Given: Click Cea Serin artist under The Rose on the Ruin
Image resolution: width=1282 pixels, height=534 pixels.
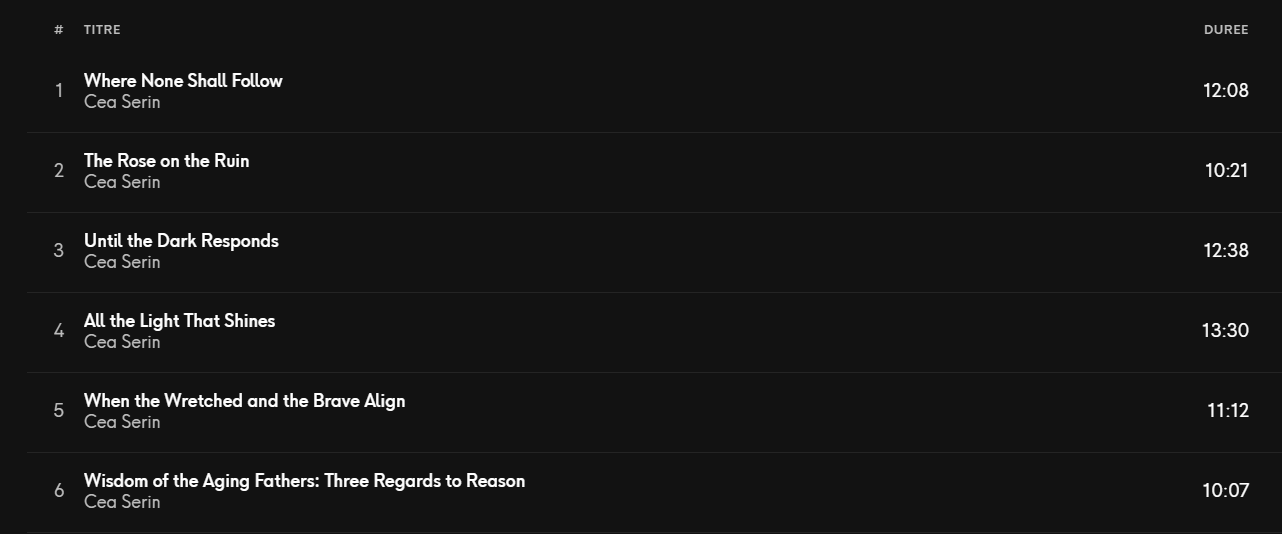Looking at the screenshot, I should coord(122,182).
